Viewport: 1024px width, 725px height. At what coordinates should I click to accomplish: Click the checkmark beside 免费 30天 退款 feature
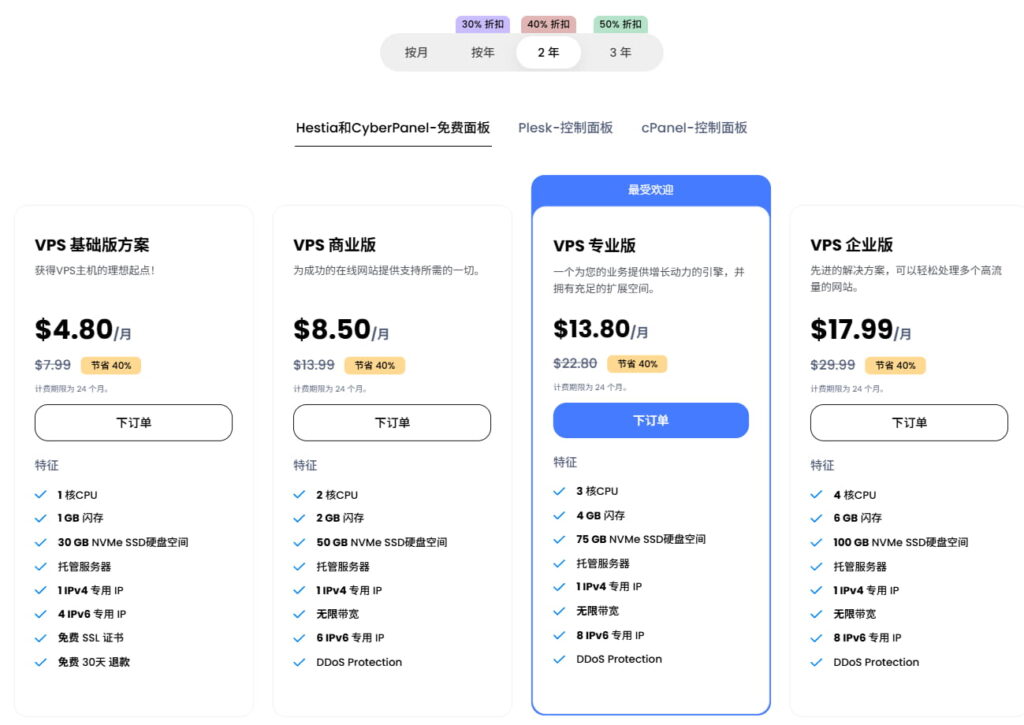41,662
